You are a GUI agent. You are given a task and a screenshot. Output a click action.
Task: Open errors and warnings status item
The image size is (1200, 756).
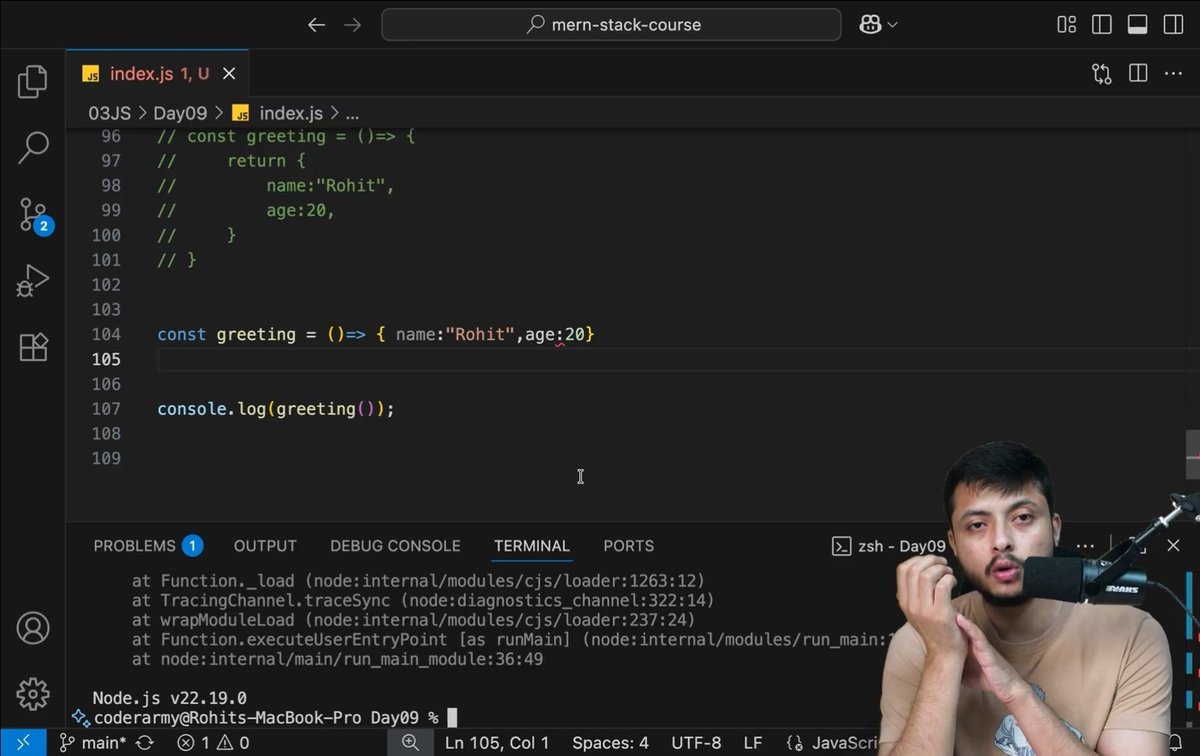(213, 743)
